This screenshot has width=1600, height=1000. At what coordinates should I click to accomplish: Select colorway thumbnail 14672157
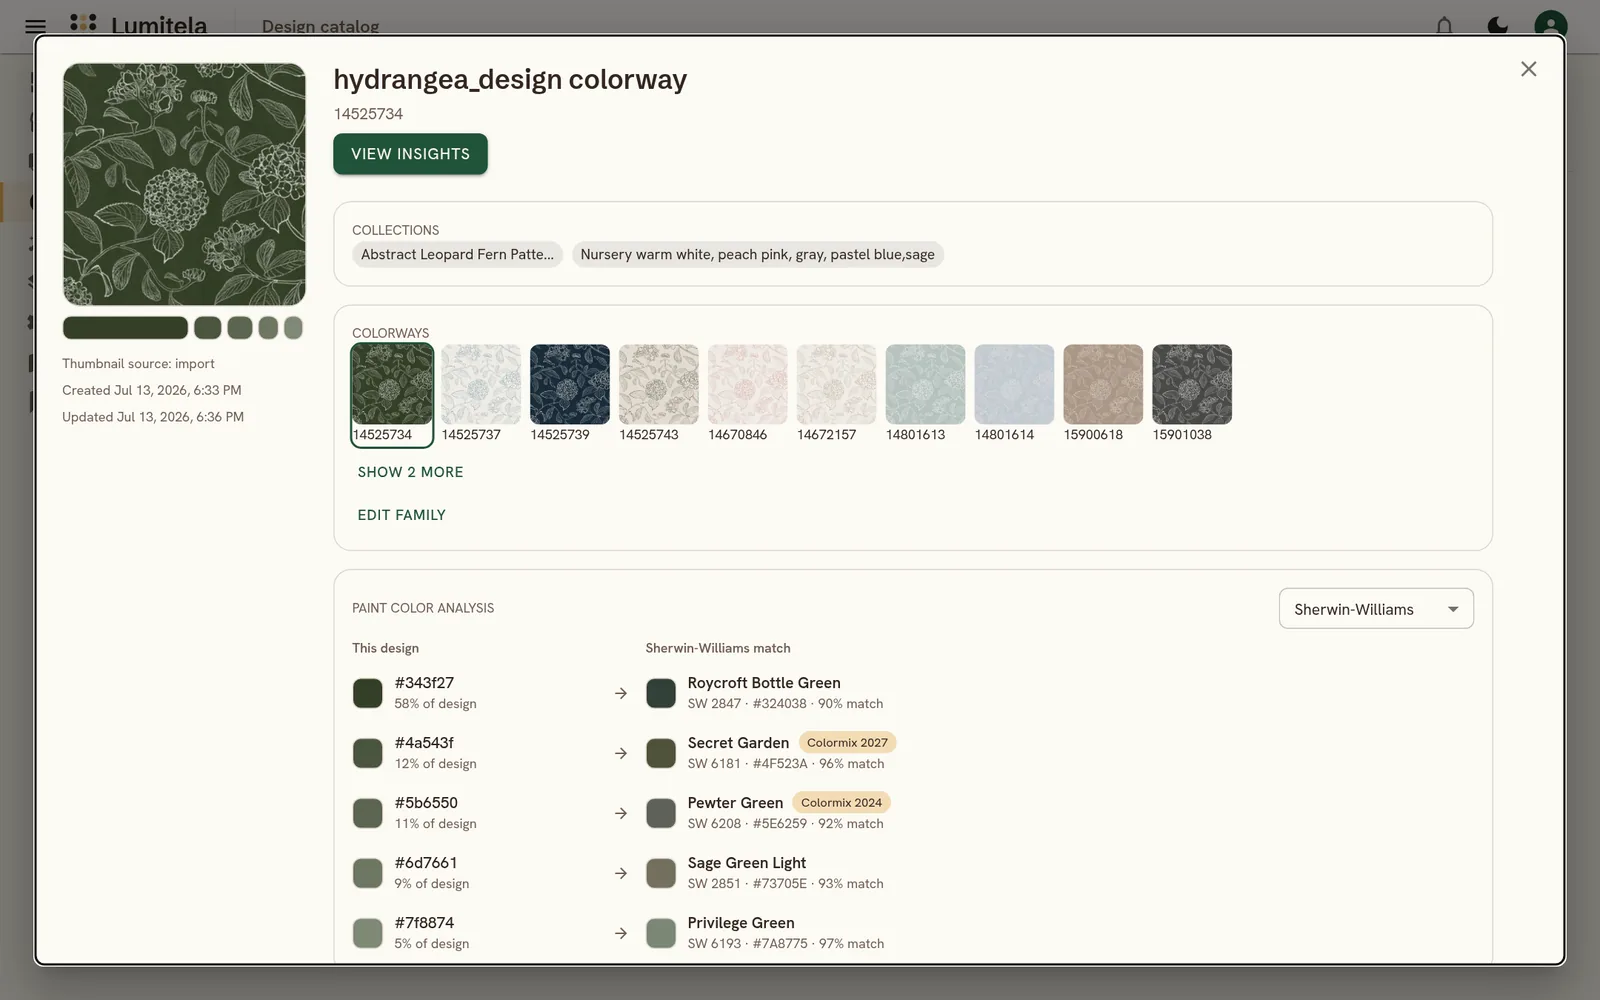pos(837,394)
